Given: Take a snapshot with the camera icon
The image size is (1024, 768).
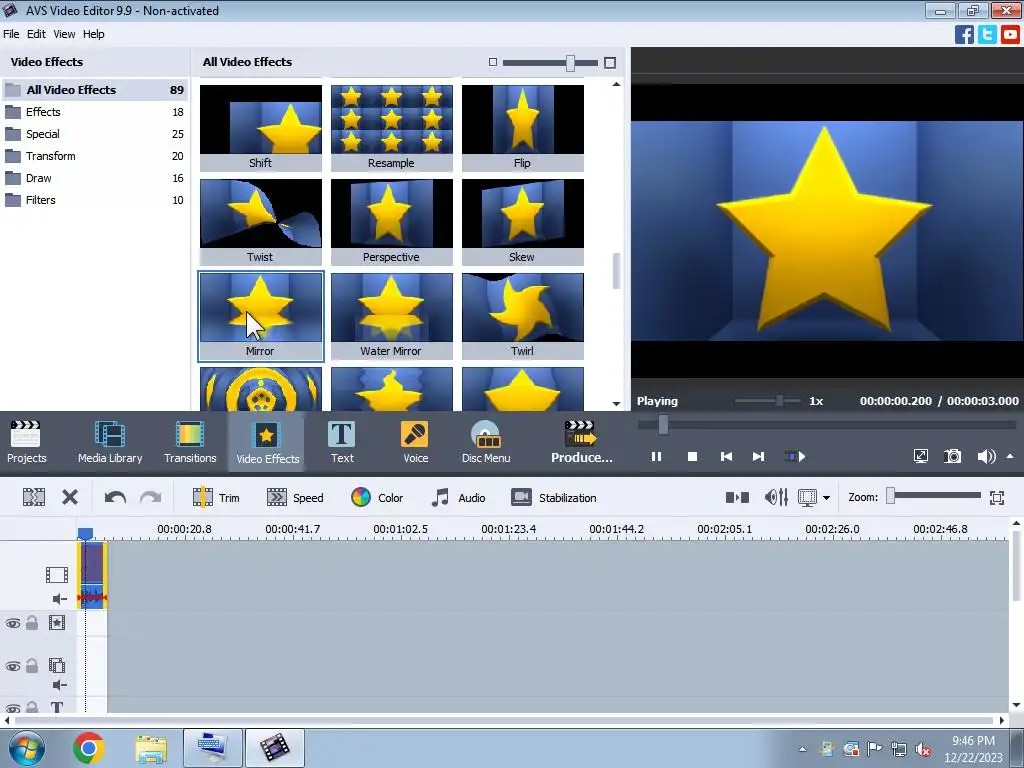Looking at the screenshot, I should (x=953, y=456).
